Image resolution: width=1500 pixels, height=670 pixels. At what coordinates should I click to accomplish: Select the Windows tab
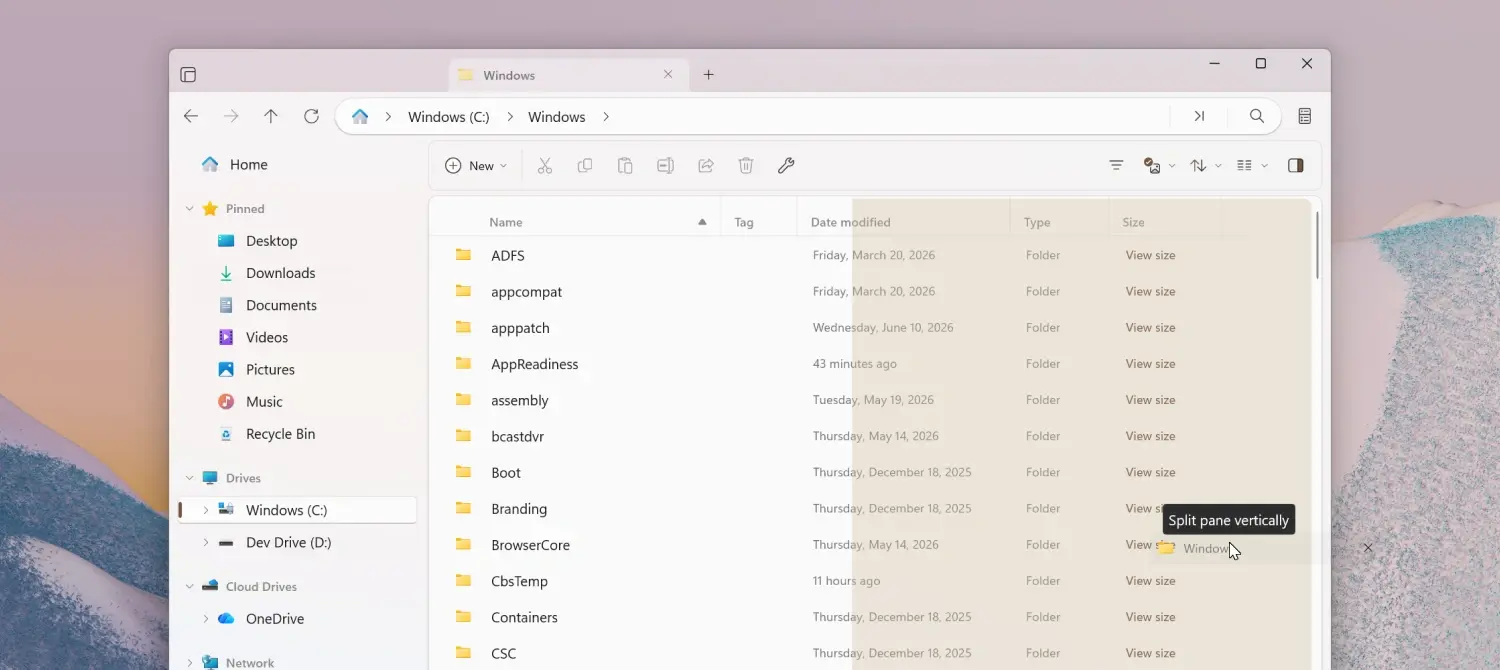coord(568,75)
